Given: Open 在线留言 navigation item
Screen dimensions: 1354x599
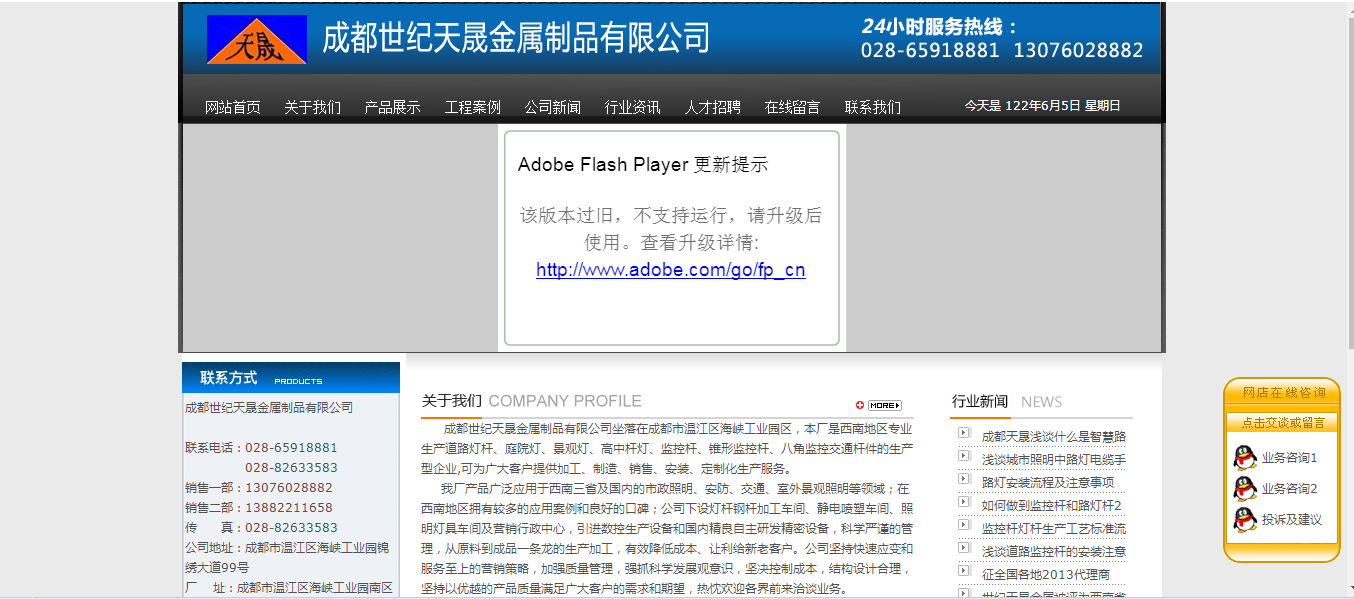Looking at the screenshot, I should [x=793, y=107].
